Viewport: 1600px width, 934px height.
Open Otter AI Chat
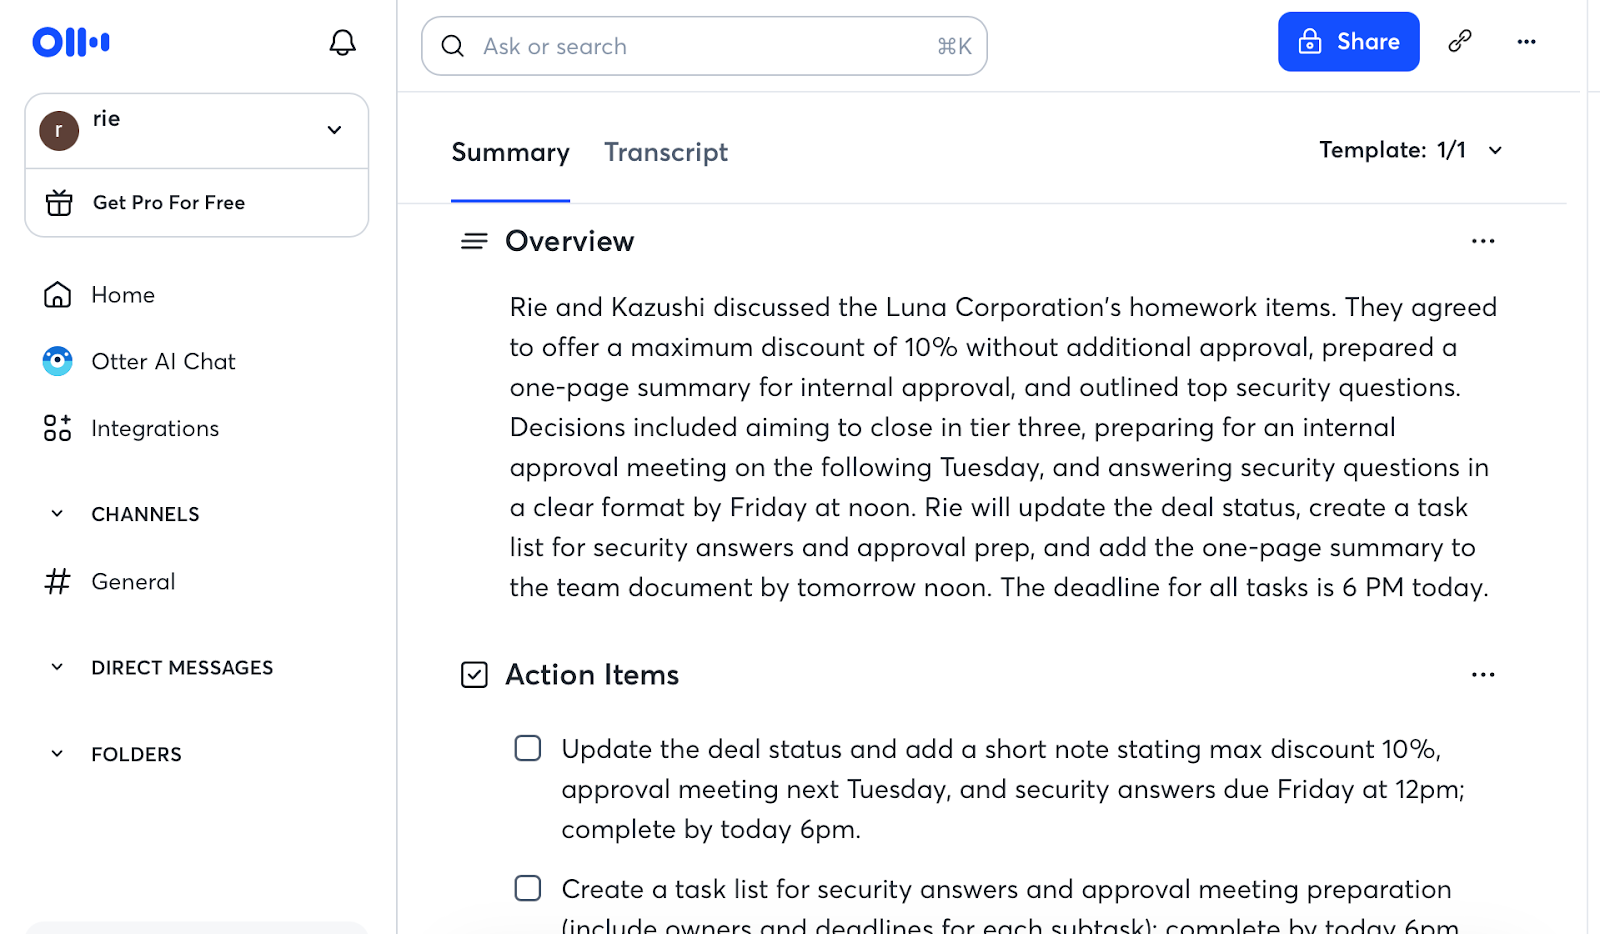coord(163,362)
